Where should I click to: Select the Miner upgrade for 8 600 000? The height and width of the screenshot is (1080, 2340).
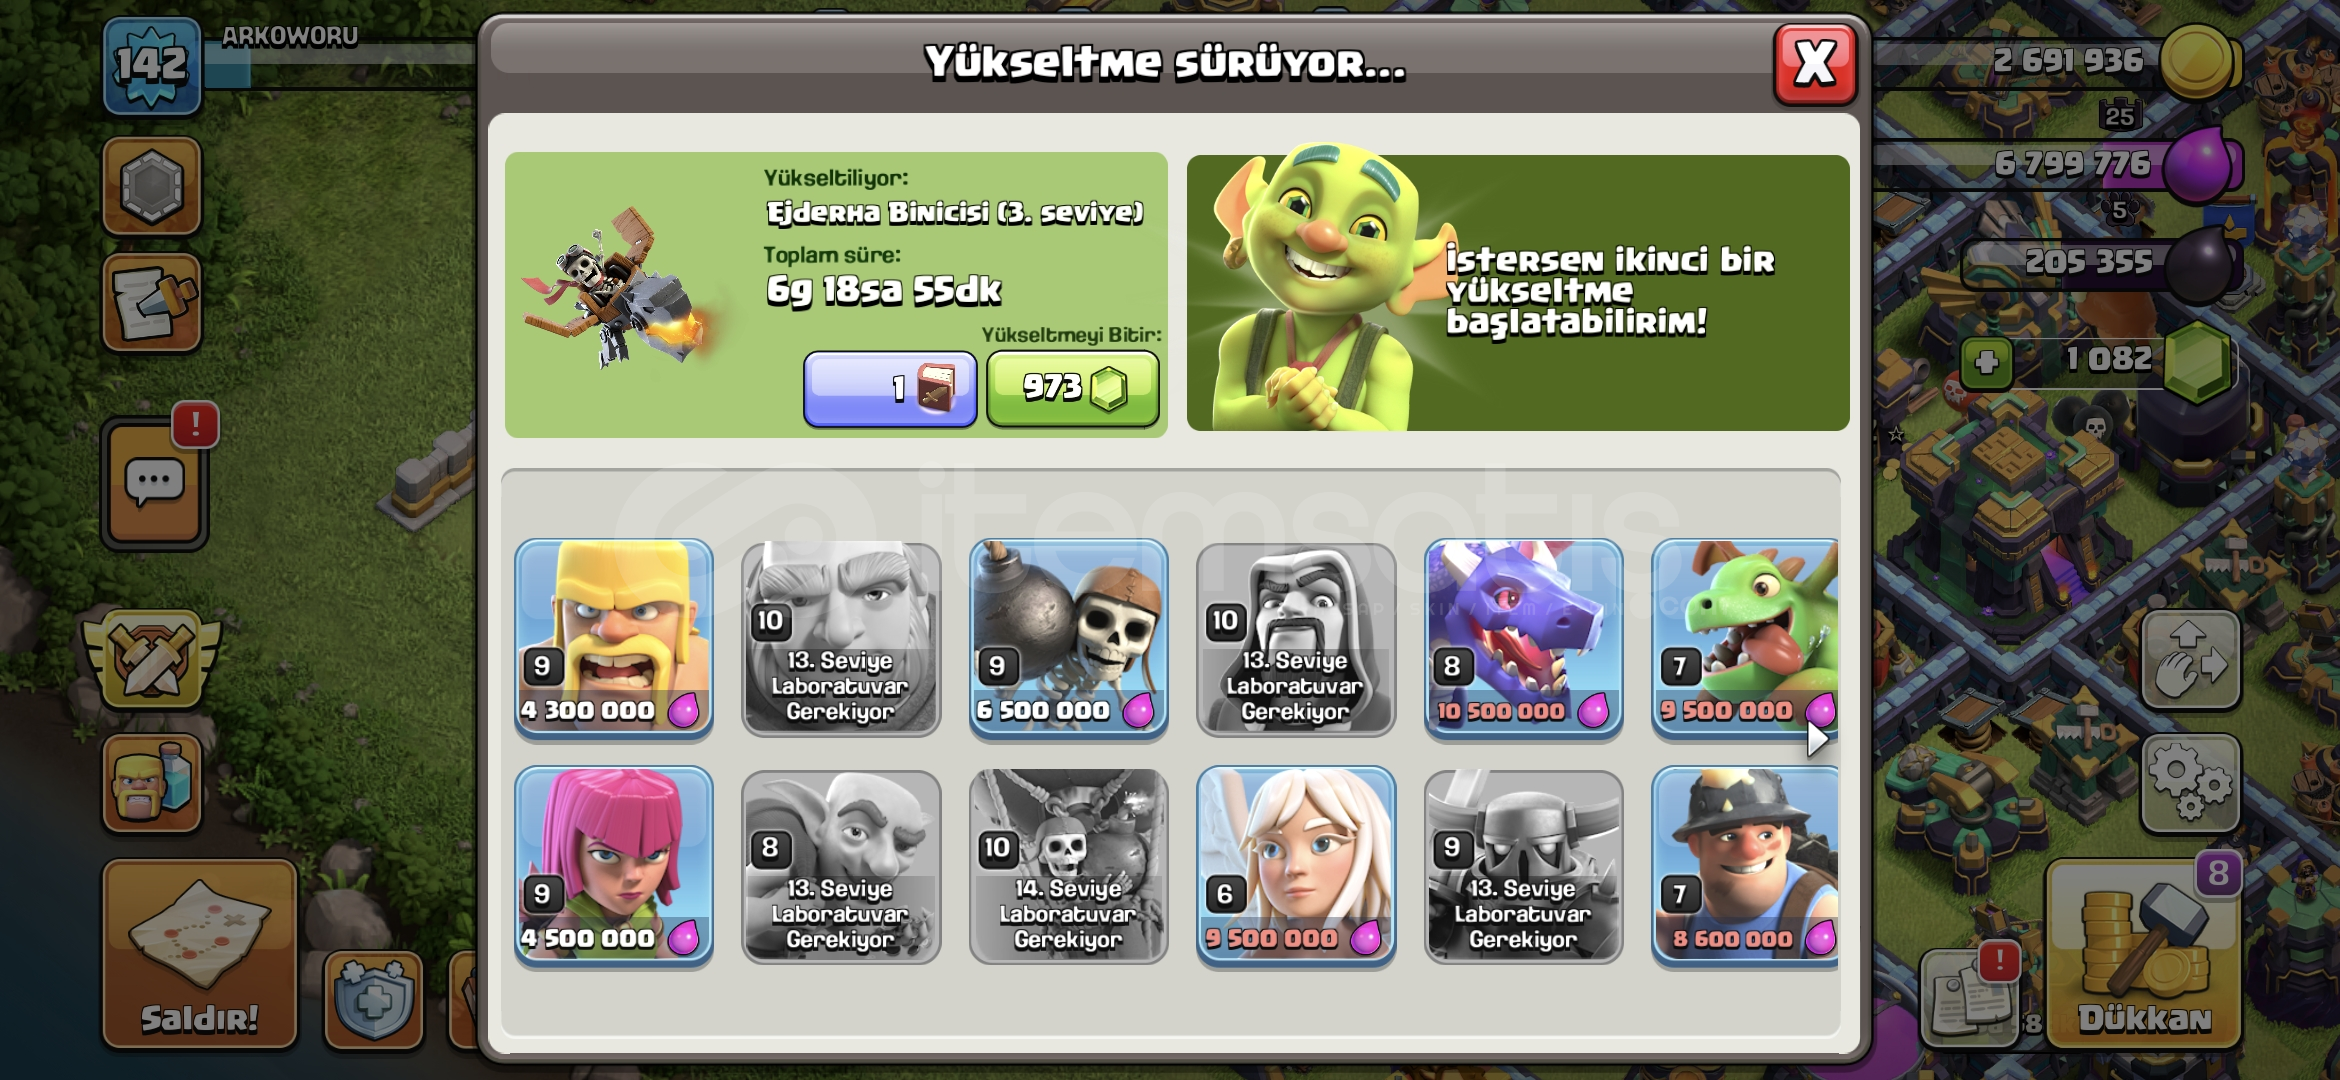pos(1745,866)
